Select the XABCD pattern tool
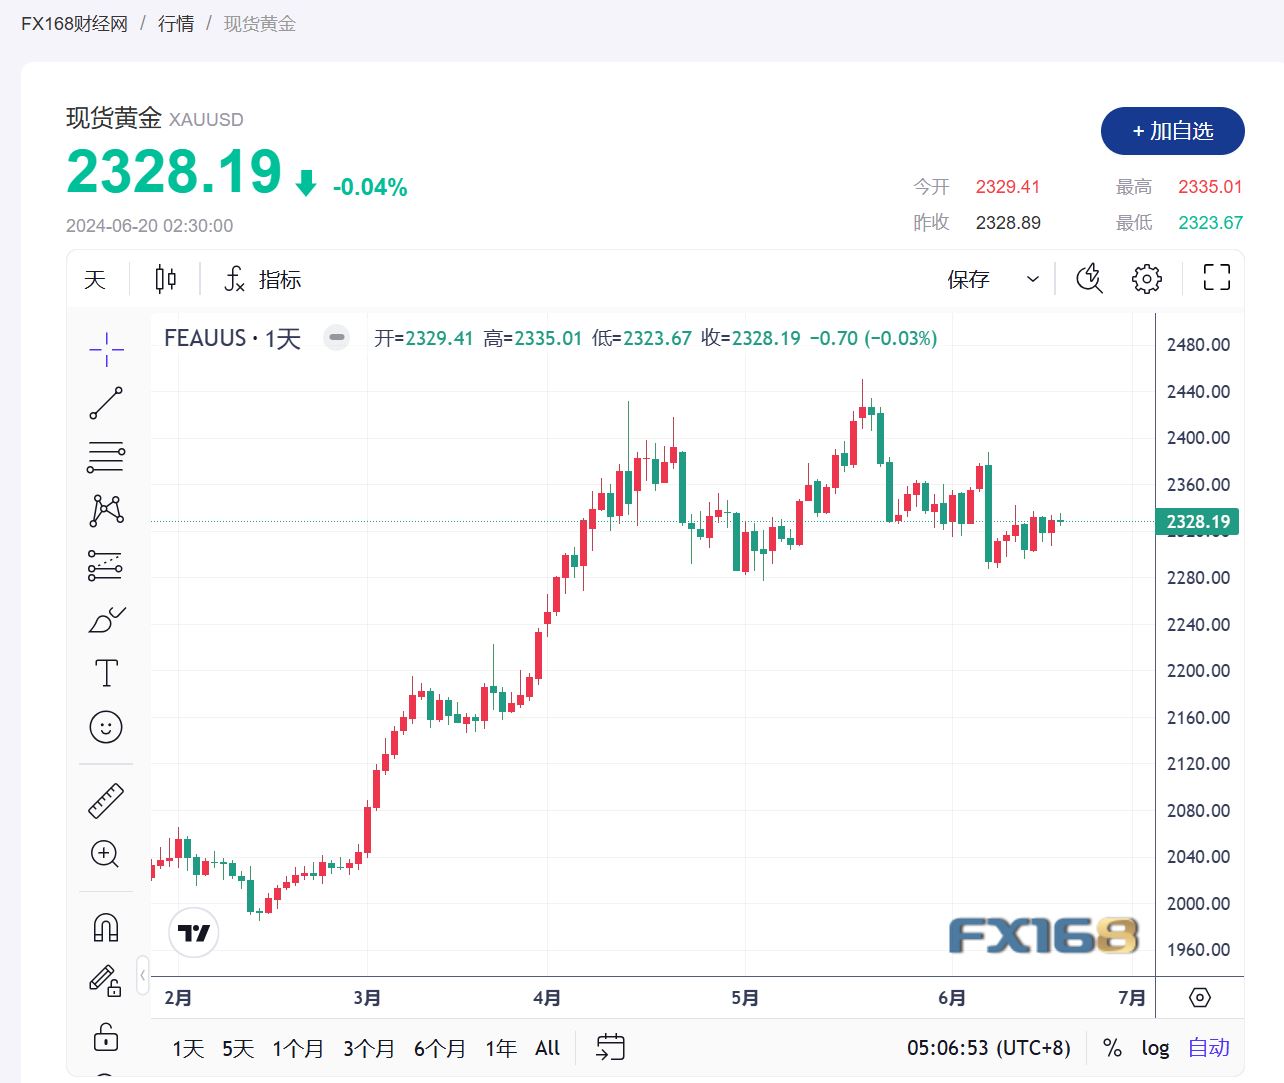1284x1083 pixels. [106, 510]
